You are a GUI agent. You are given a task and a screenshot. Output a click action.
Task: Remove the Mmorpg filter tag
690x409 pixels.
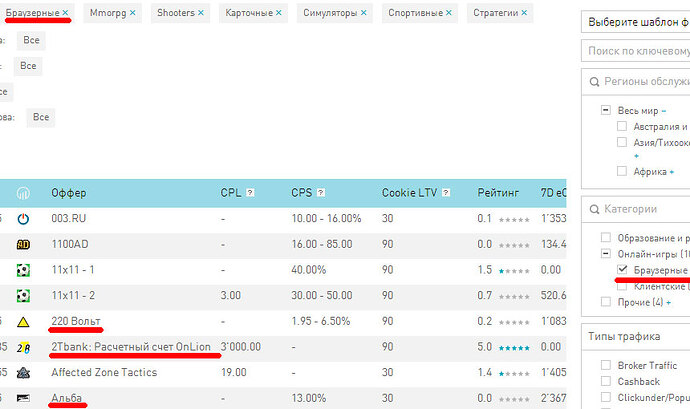(132, 13)
